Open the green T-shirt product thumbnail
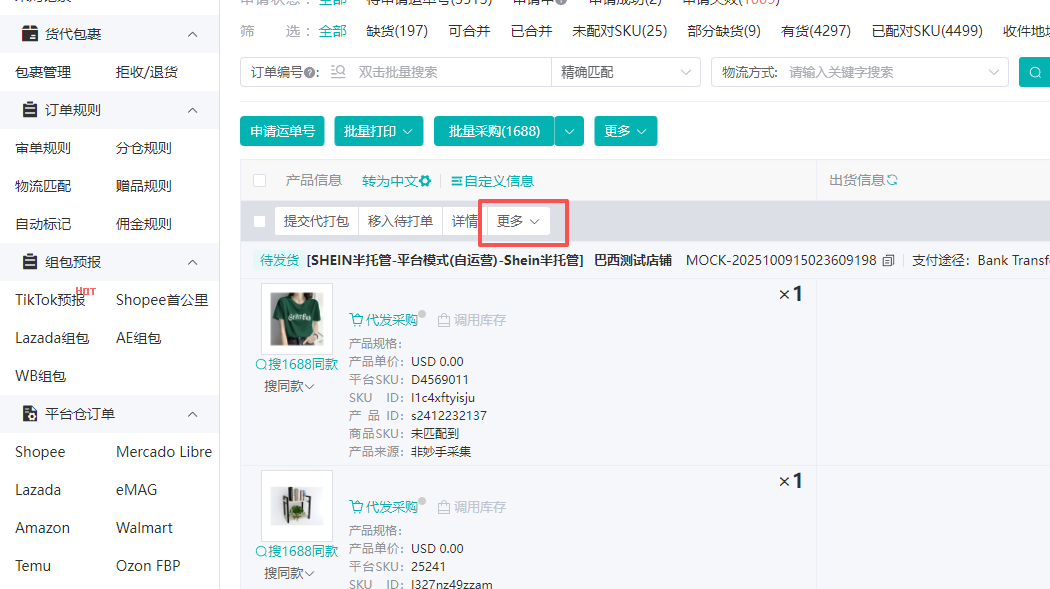1050x589 pixels. click(x=297, y=319)
